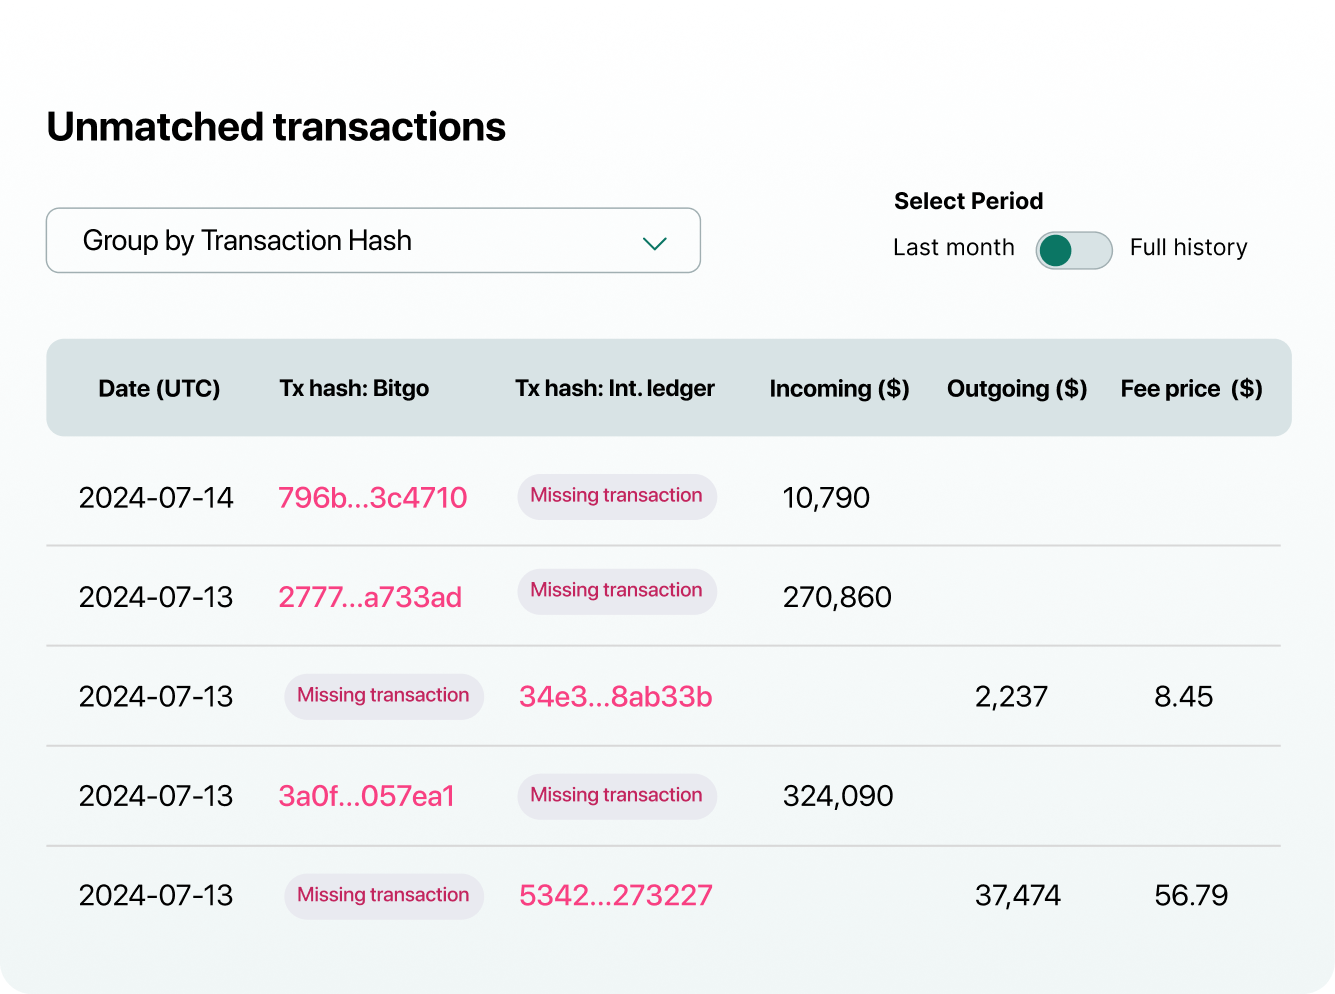Select the Full history label
Viewport: 1335px width, 994px height.
point(1188,247)
